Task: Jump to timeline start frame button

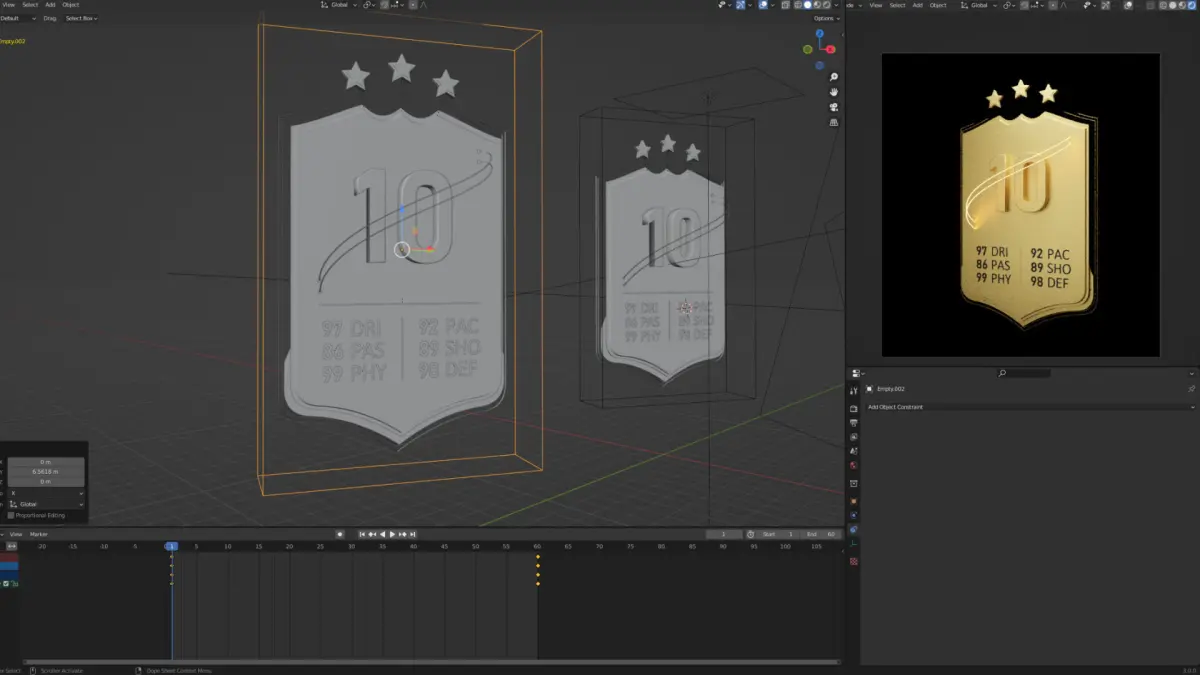Action: [x=362, y=534]
